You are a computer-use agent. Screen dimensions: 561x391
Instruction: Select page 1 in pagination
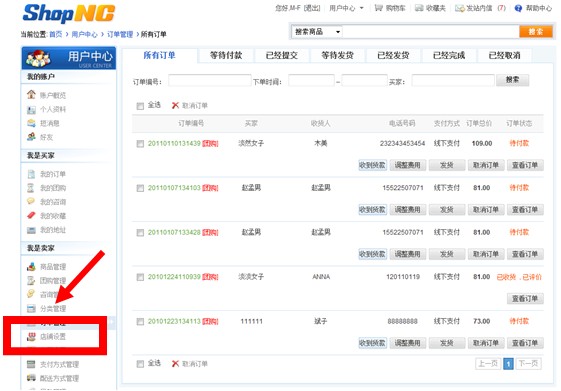click(x=508, y=364)
